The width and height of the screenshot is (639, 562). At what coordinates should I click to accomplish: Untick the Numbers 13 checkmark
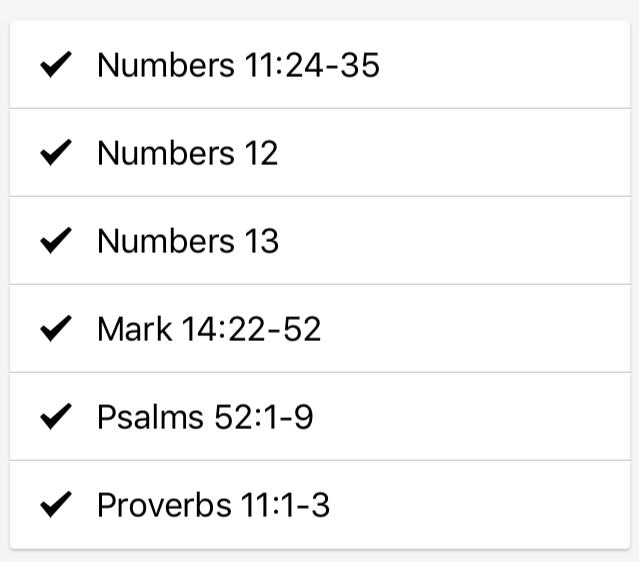pyautogui.click(x=55, y=241)
